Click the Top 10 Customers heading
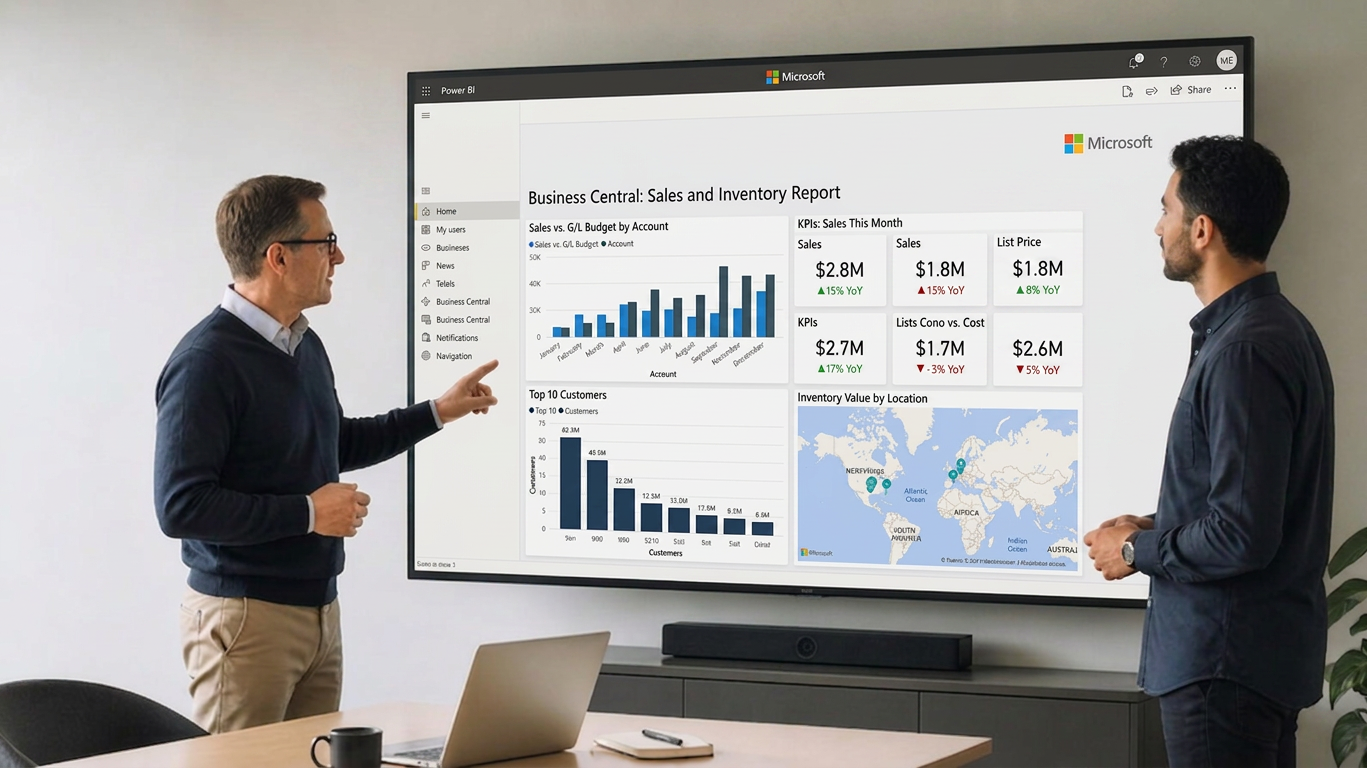 [568, 395]
